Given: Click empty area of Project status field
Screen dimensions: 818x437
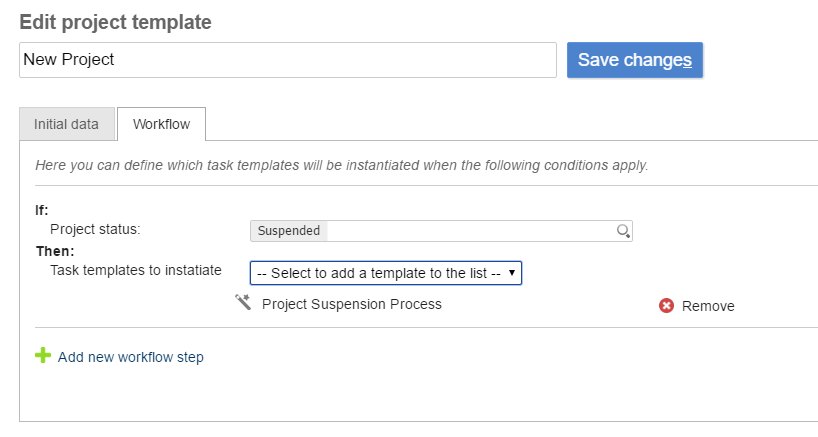Looking at the screenshot, I should pos(470,231).
